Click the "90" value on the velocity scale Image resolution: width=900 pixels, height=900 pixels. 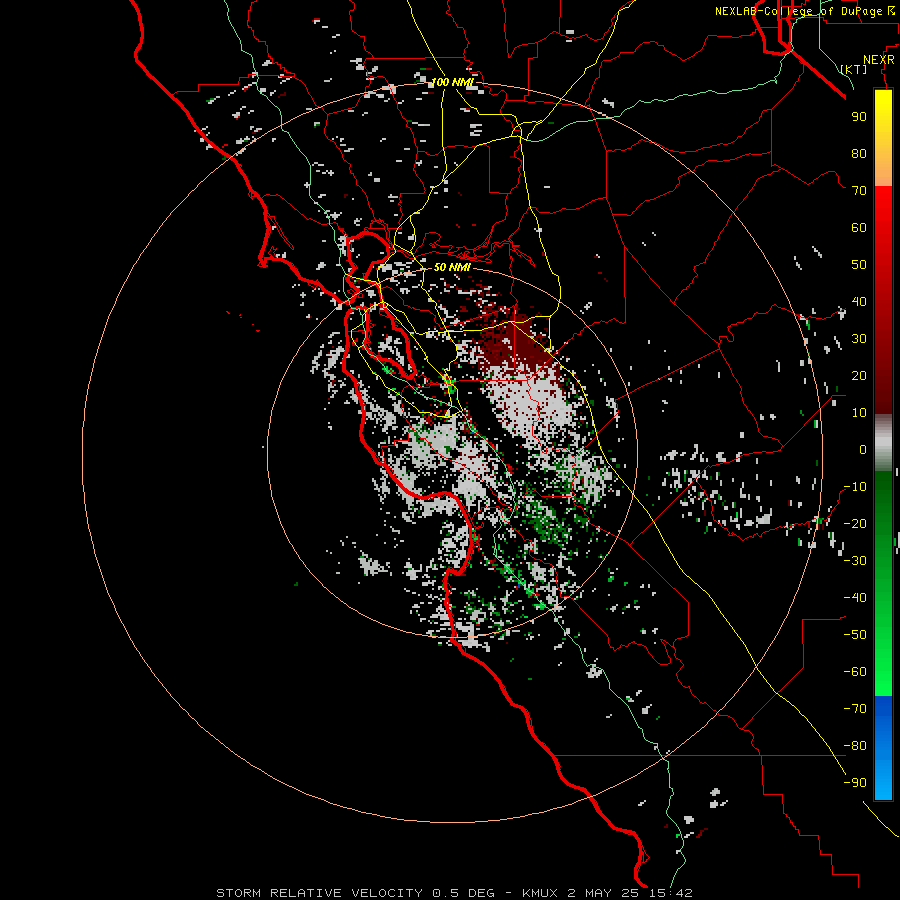[x=859, y=117]
